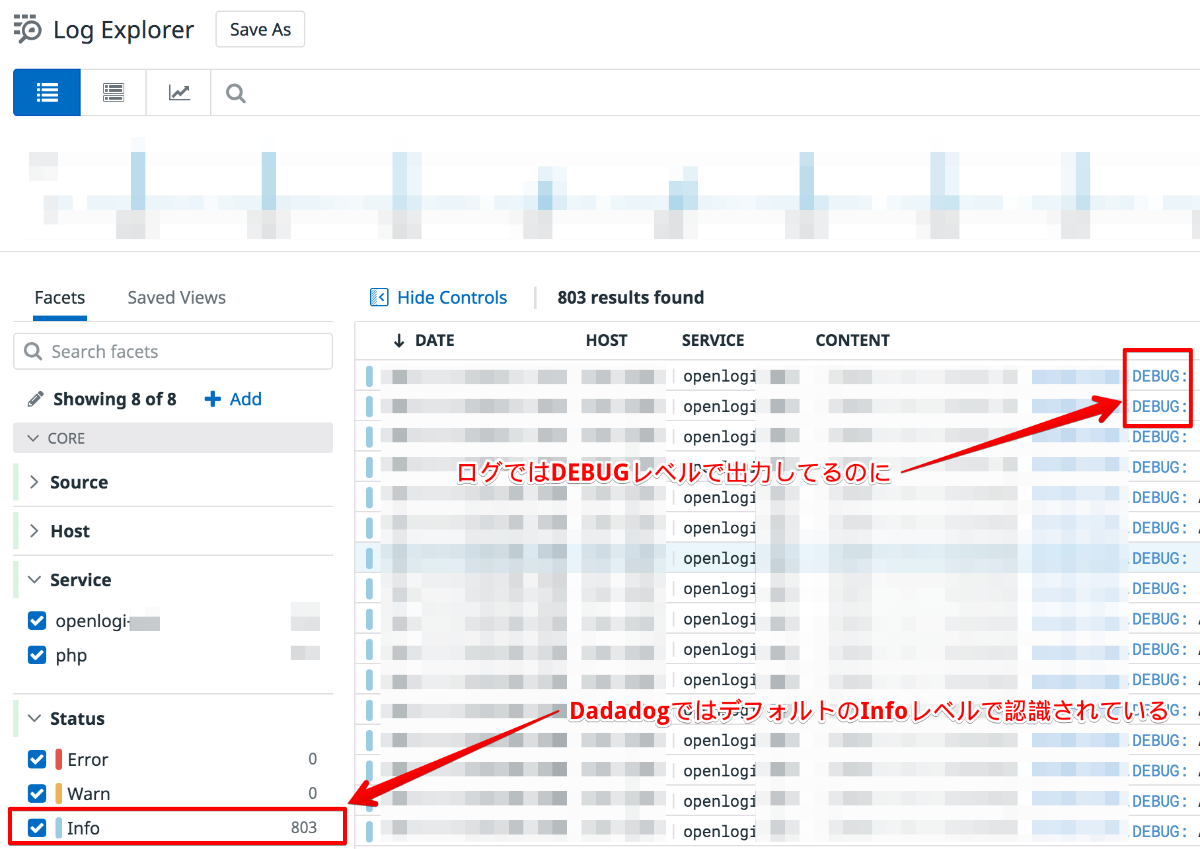Image resolution: width=1200 pixels, height=849 pixels.
Task: Click the SERVICE column header
Action: coord(713,340)
